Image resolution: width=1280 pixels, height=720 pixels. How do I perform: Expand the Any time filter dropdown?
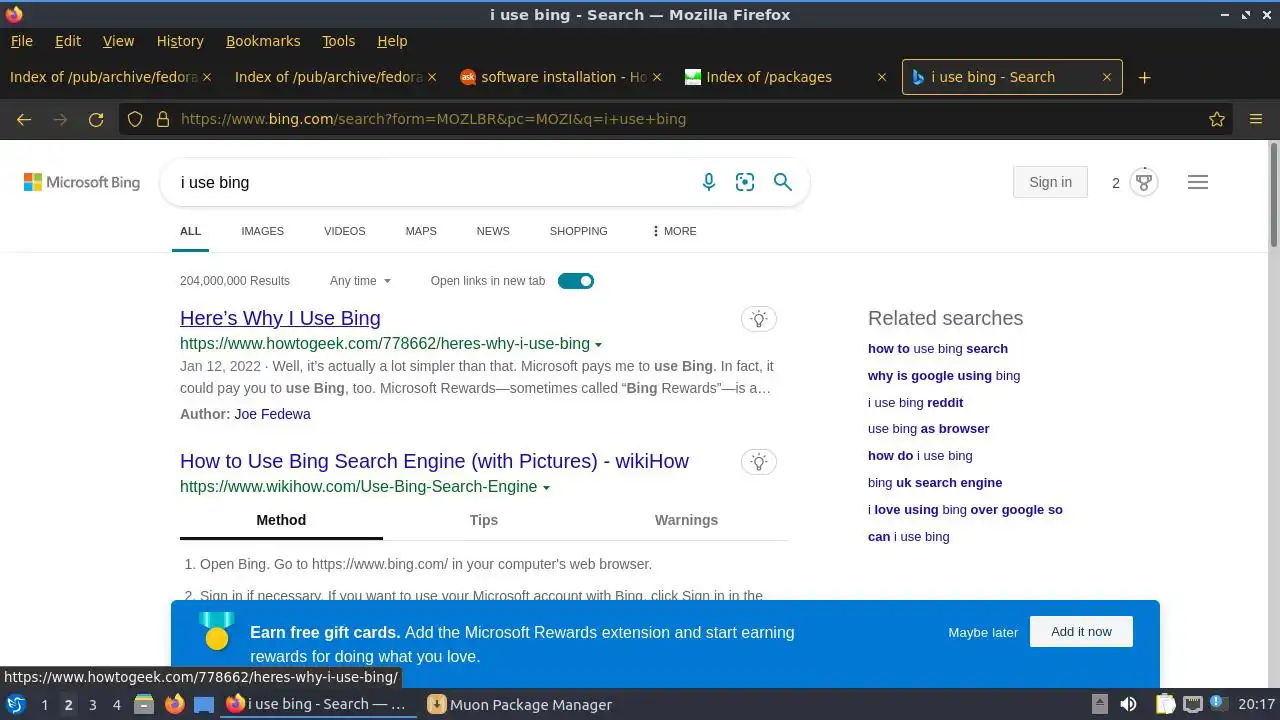360,281
